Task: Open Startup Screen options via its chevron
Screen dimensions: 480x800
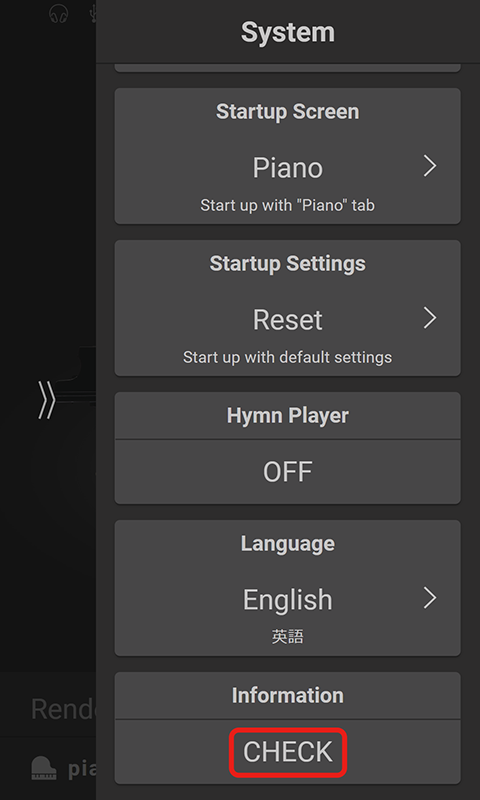Action: [430, 166]
